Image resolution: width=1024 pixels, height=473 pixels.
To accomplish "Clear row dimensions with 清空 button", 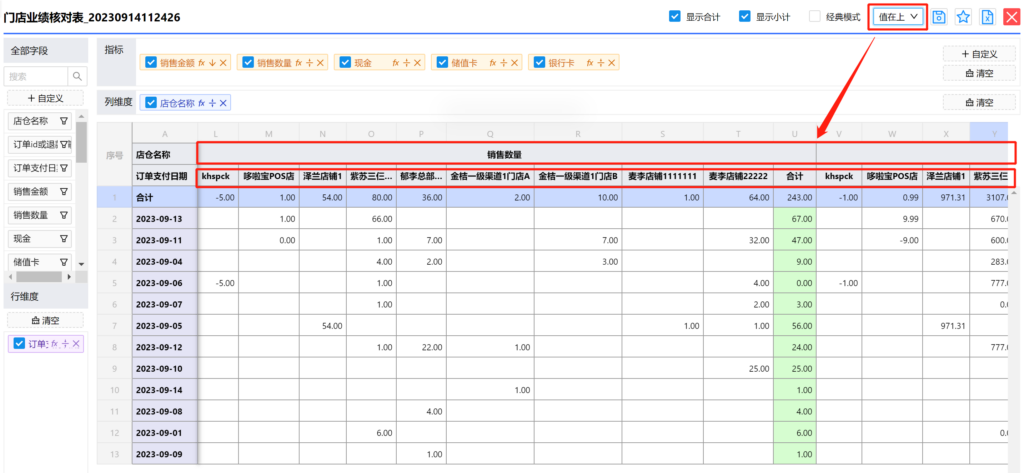I will click(x=45, y=320).
